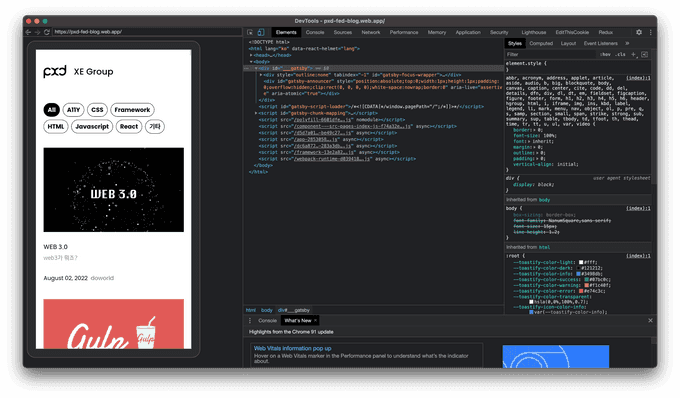Reload the page with the refresh icon
This screenshot has height=398, width=680.
[x=46, y=32]
